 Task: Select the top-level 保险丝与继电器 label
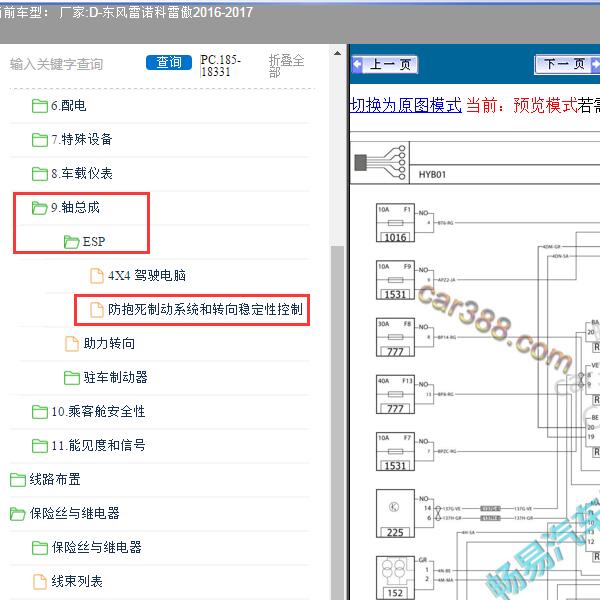tap(75, 514)
